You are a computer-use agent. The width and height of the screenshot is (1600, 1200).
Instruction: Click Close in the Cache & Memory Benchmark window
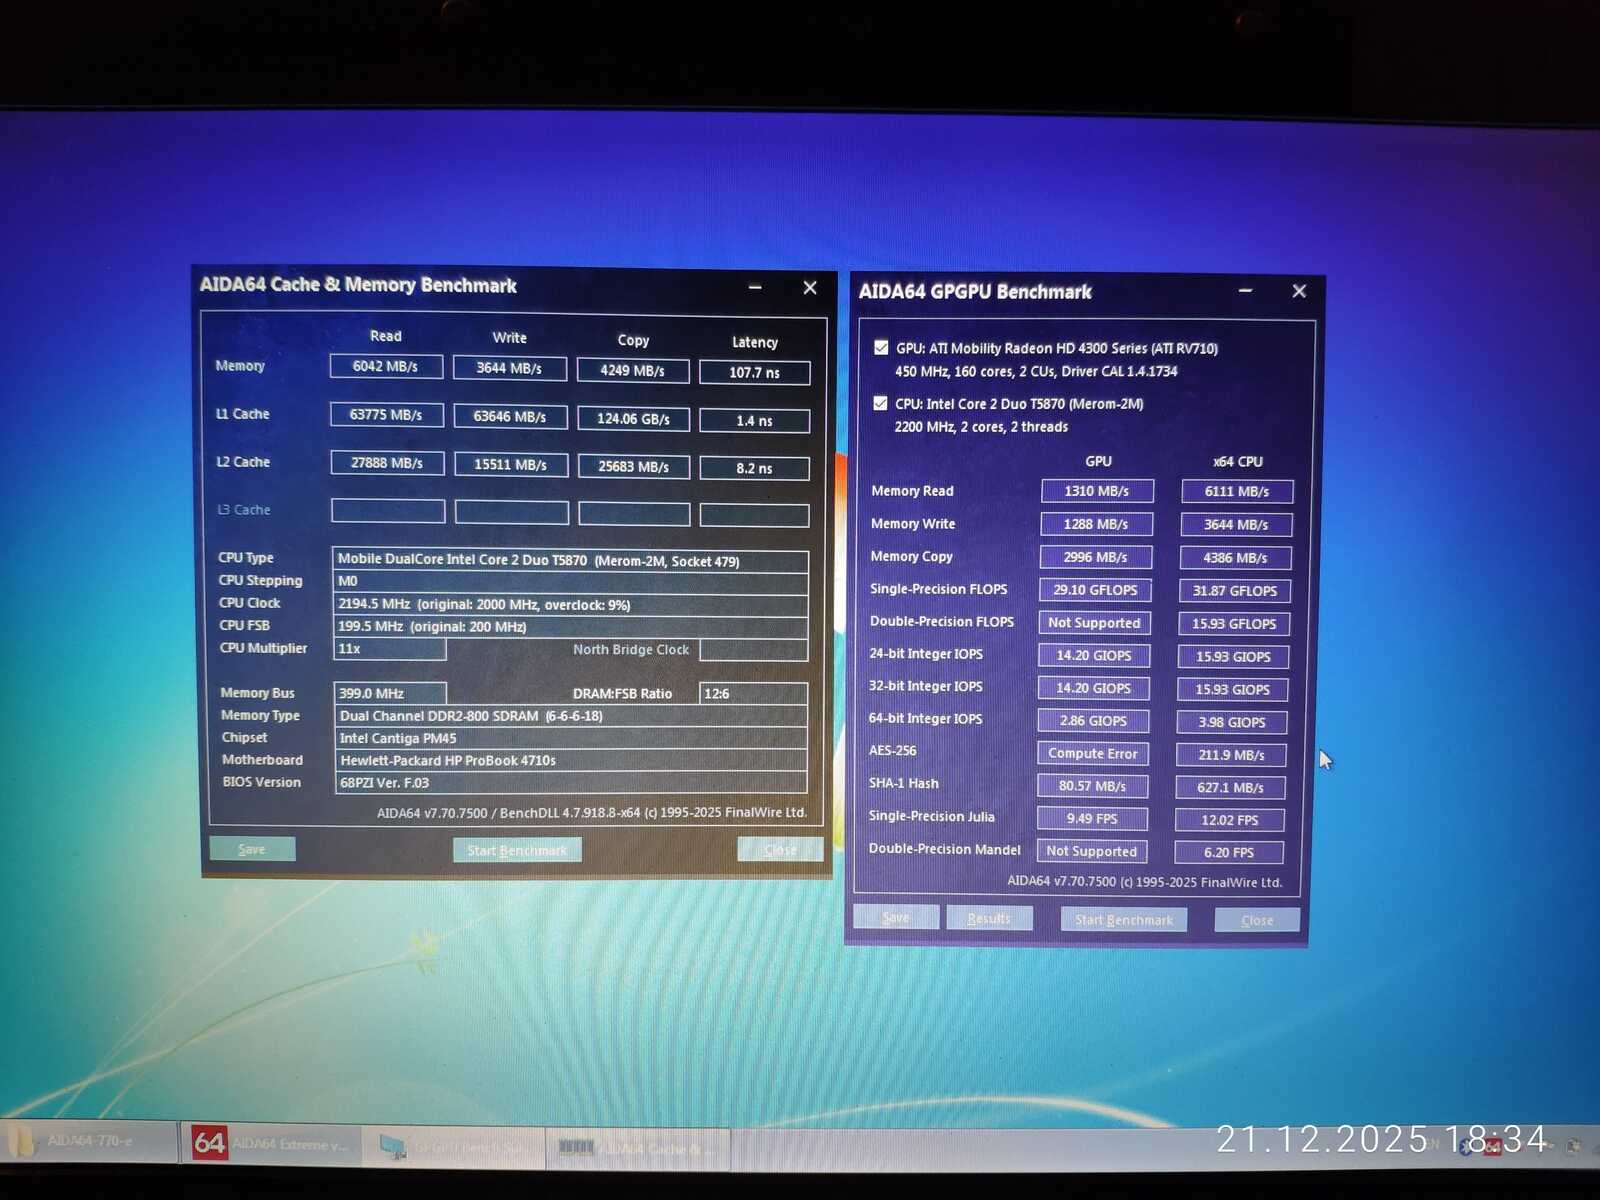coord(780,850)
